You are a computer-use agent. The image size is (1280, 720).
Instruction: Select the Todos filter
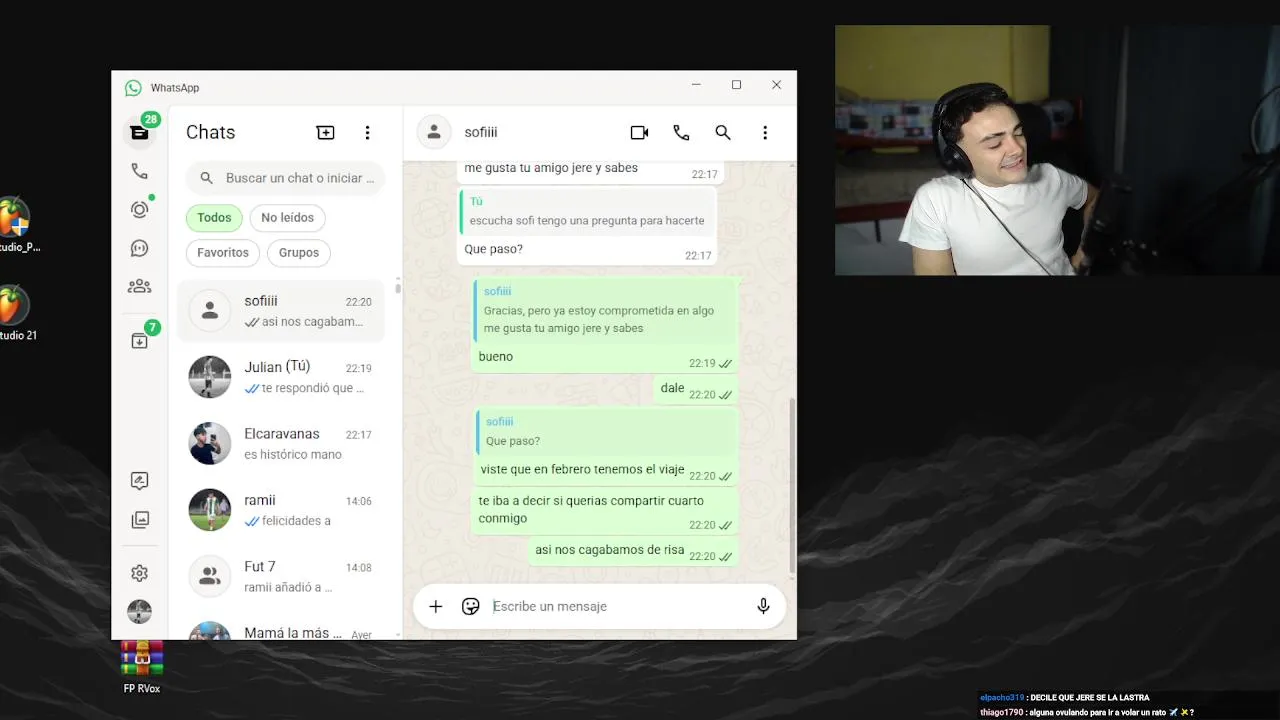214,217
